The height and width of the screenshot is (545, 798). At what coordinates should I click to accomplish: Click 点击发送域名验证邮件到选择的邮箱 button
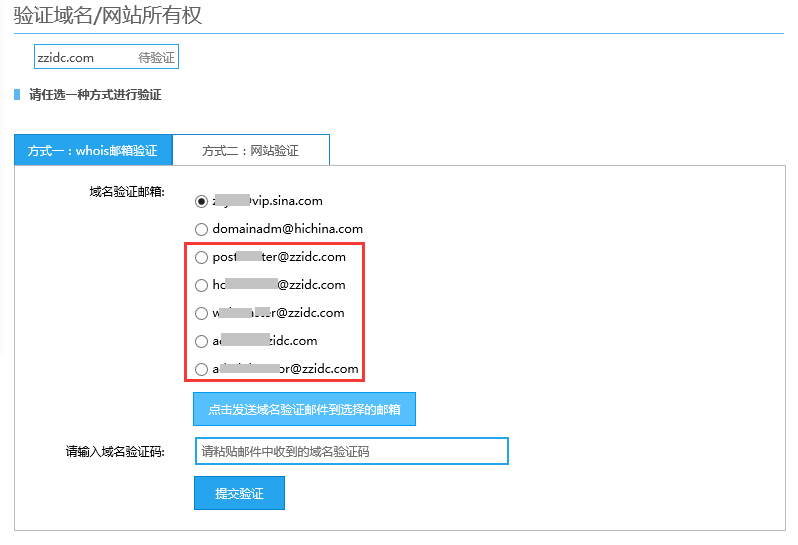click(x=304, y=409)
